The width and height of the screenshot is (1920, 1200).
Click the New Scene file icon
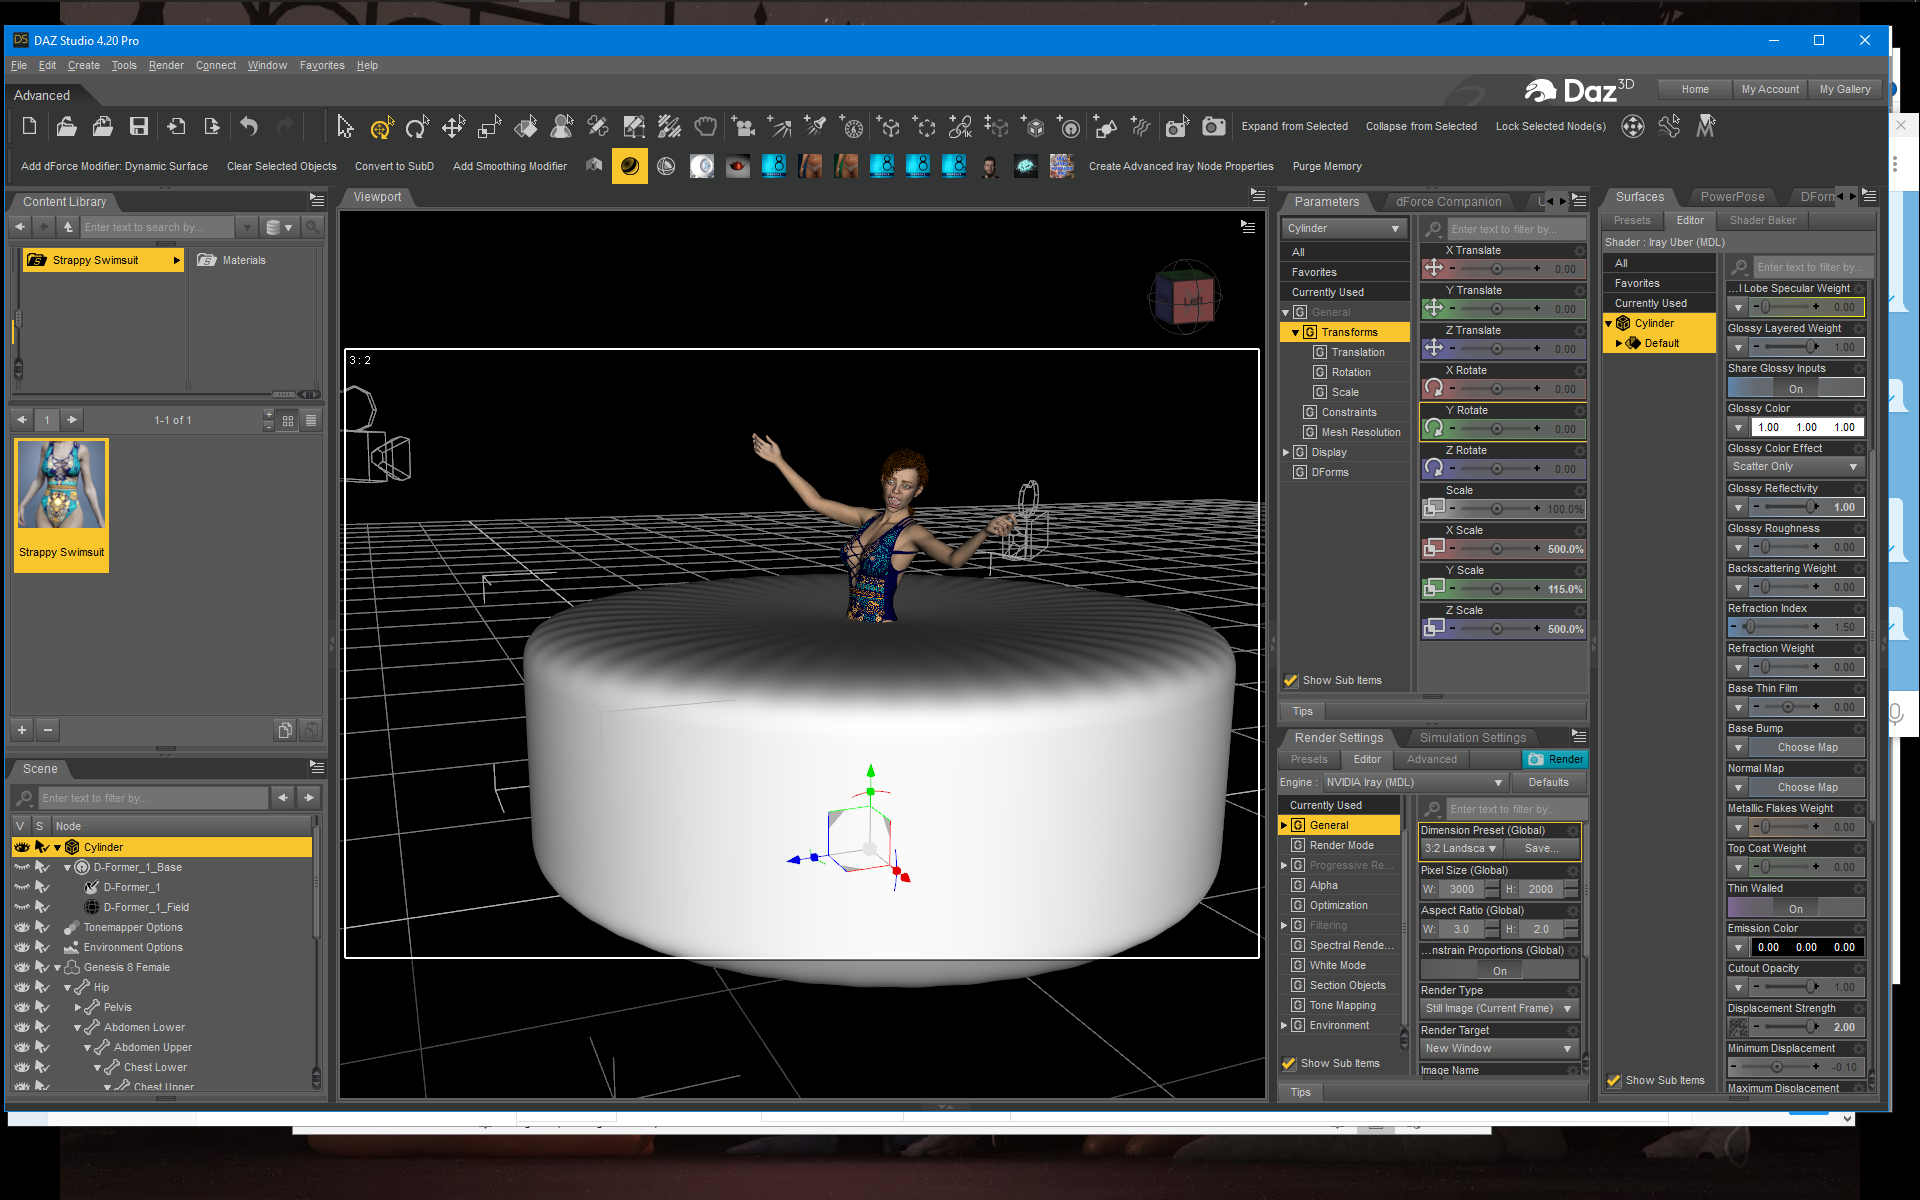[29, 127]
